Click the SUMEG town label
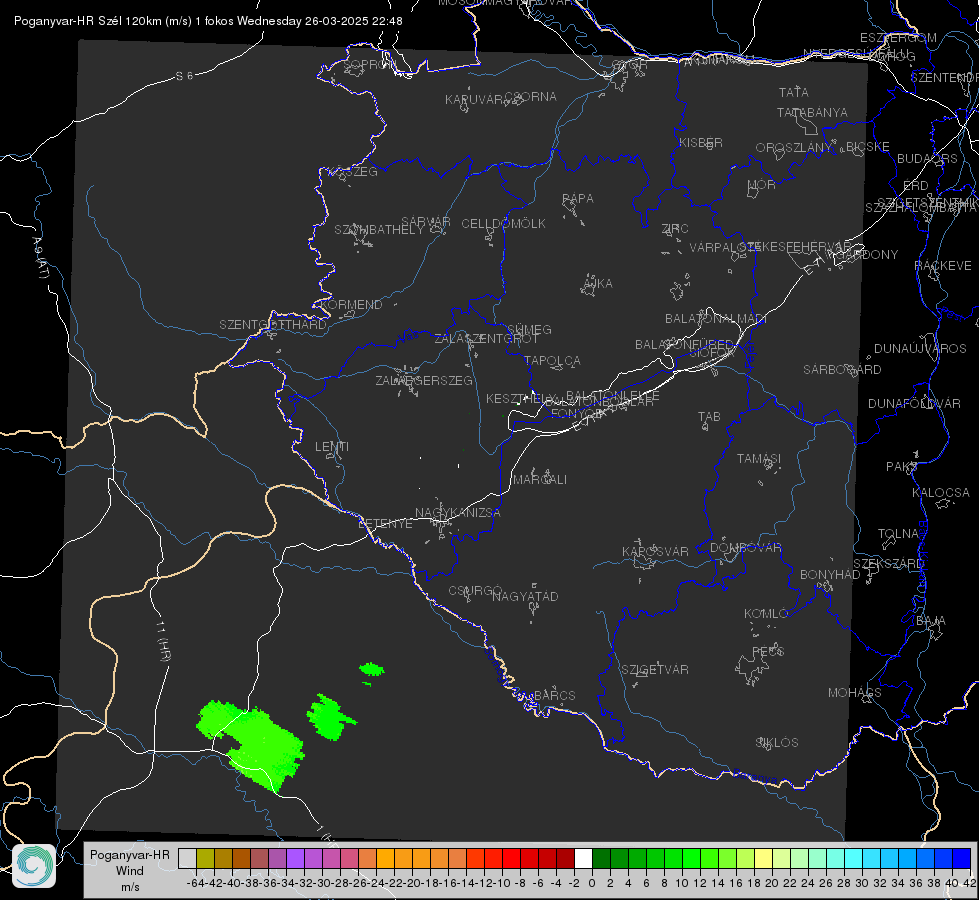This screenshot has height=900, width=979. [x=529, y=330]
